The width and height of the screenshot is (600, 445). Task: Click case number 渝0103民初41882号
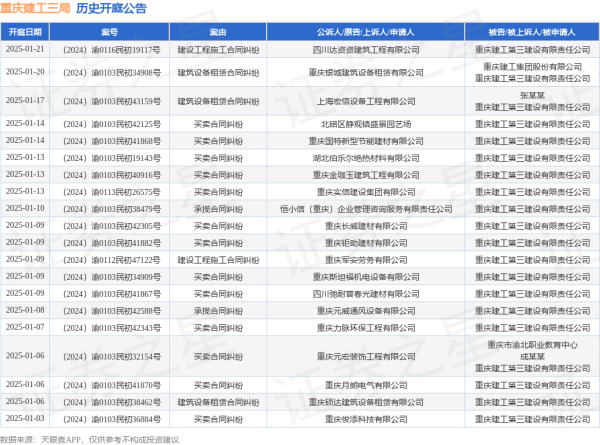[x=112, y=243]
